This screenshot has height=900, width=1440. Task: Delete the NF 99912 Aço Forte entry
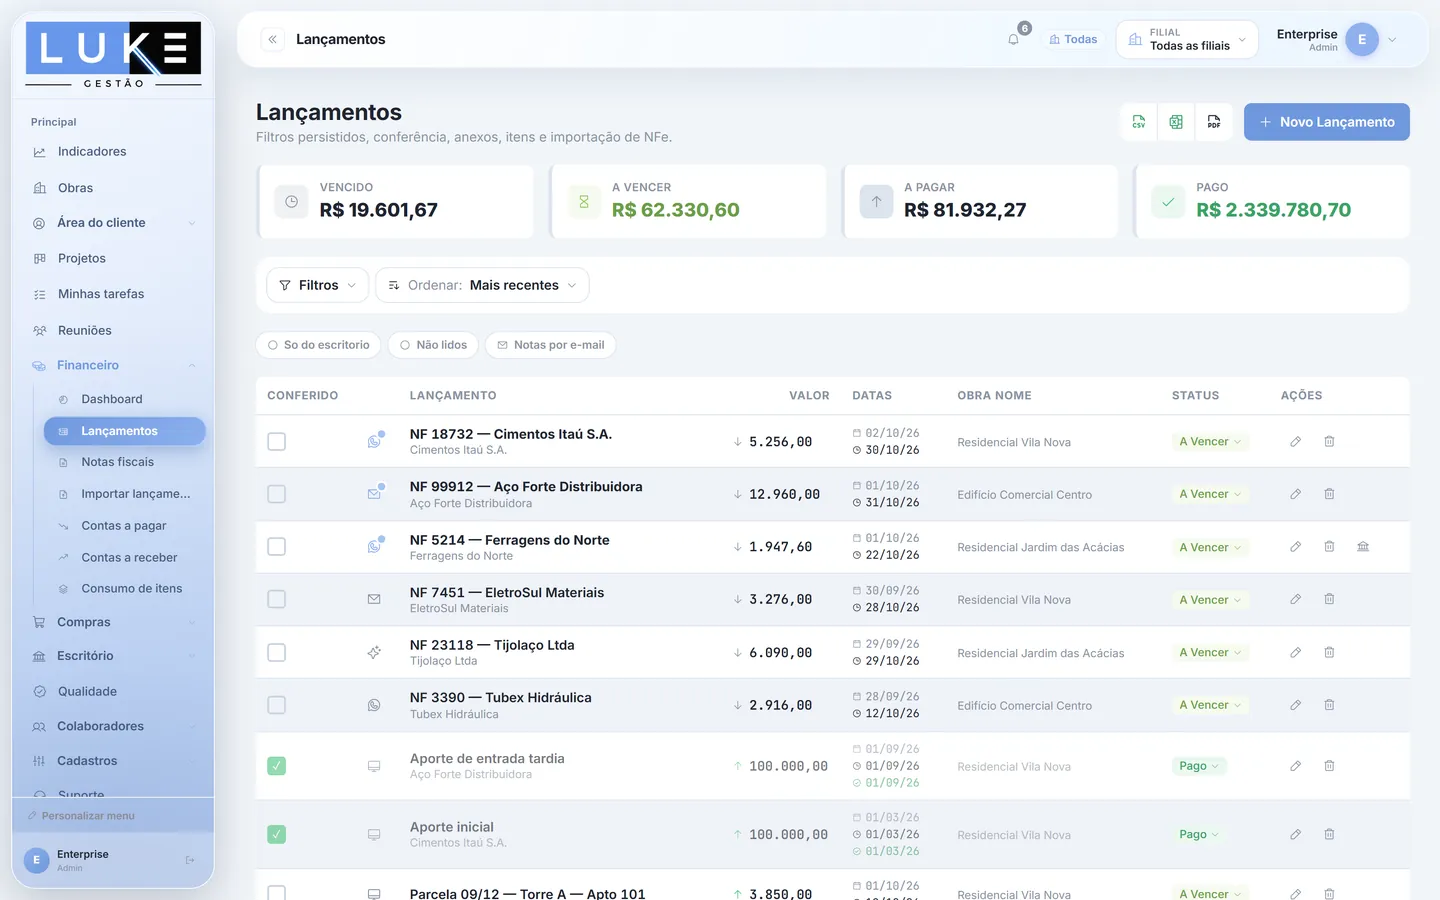click(1329, 494)
